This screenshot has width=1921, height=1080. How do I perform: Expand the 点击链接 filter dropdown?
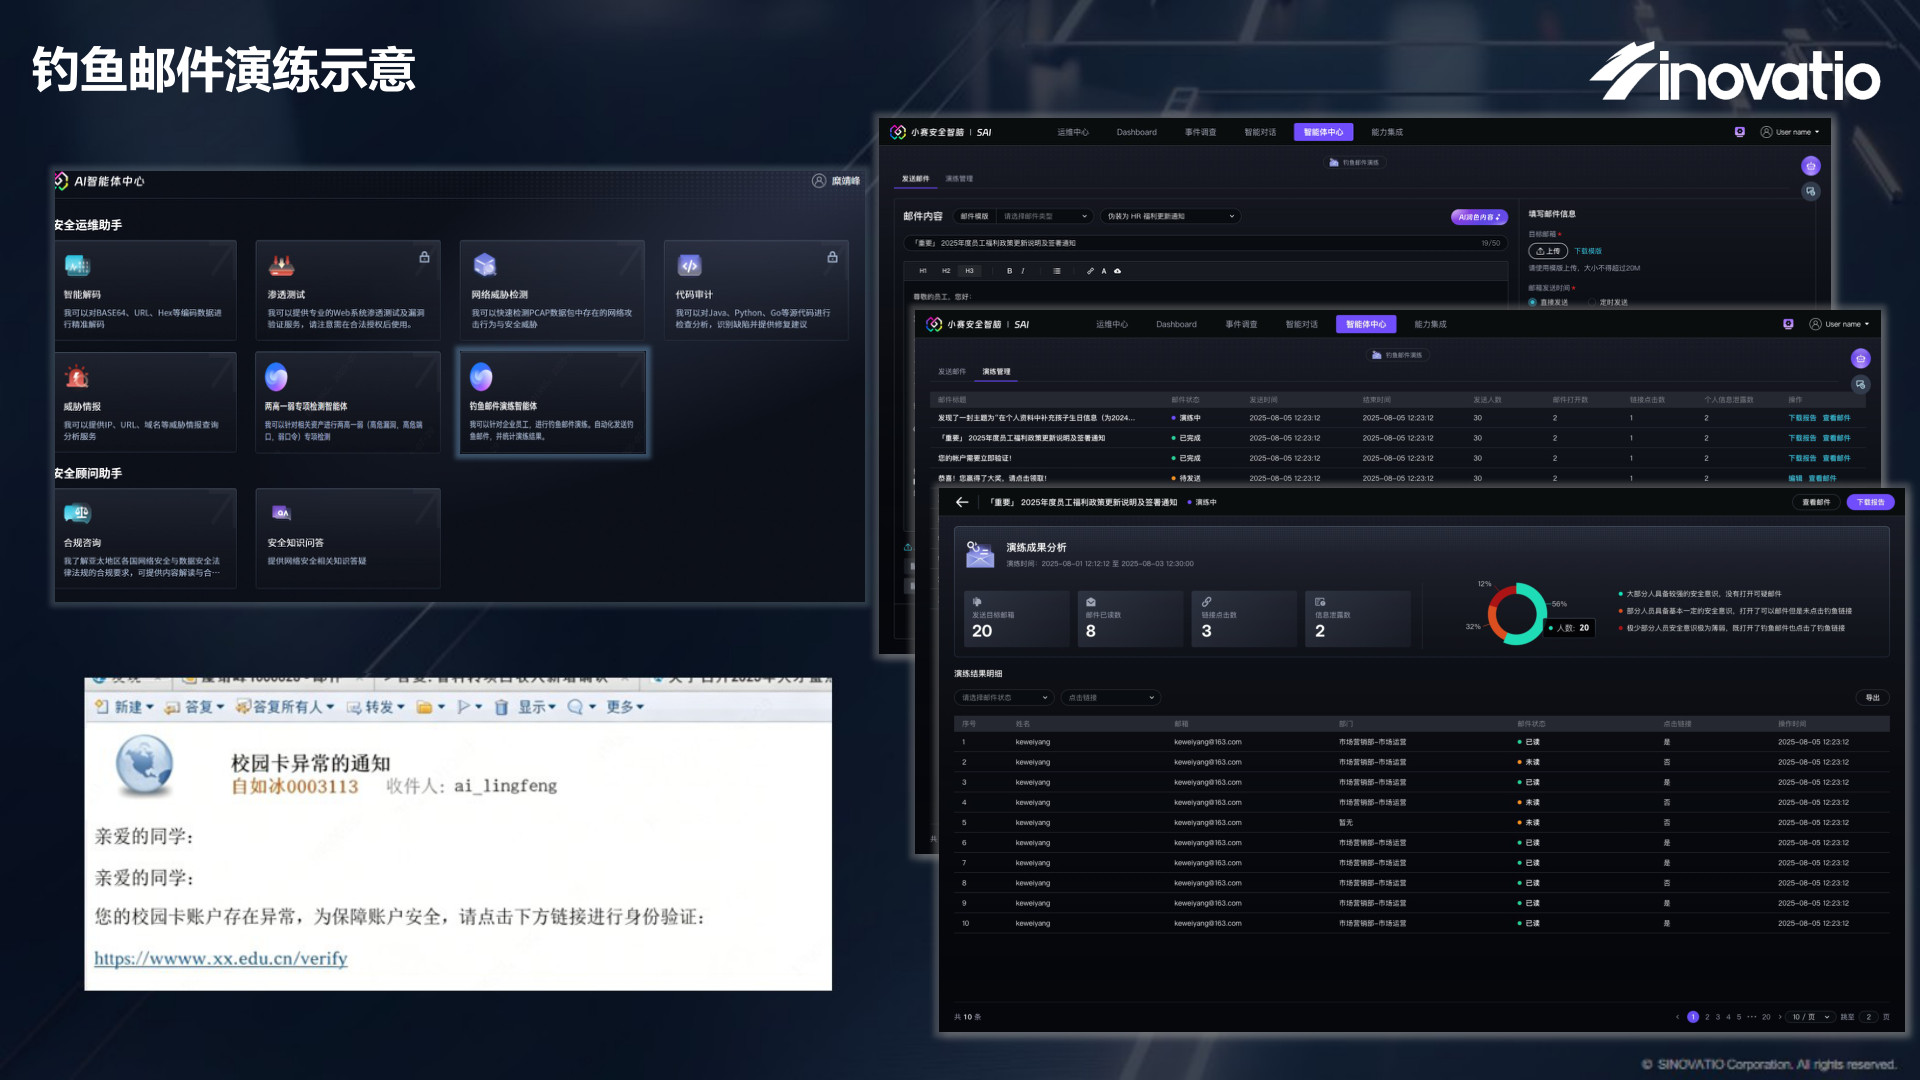1111,698
